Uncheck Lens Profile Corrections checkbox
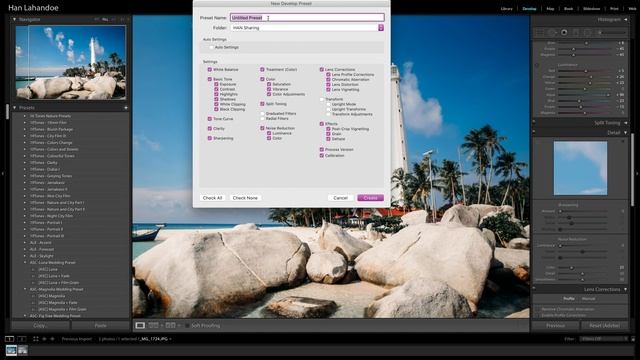640x360 pixels. 328,75
